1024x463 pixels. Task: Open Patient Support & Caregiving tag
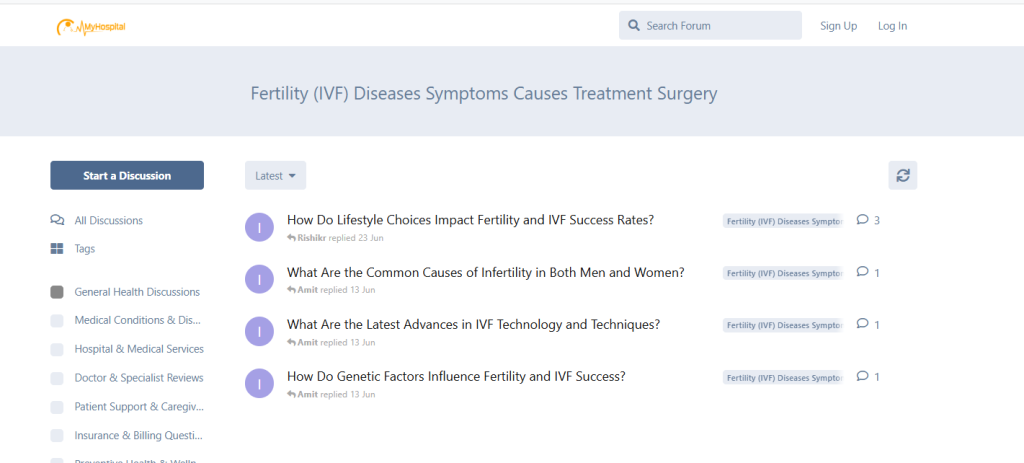pyautogui.click(x=138, y=407)
